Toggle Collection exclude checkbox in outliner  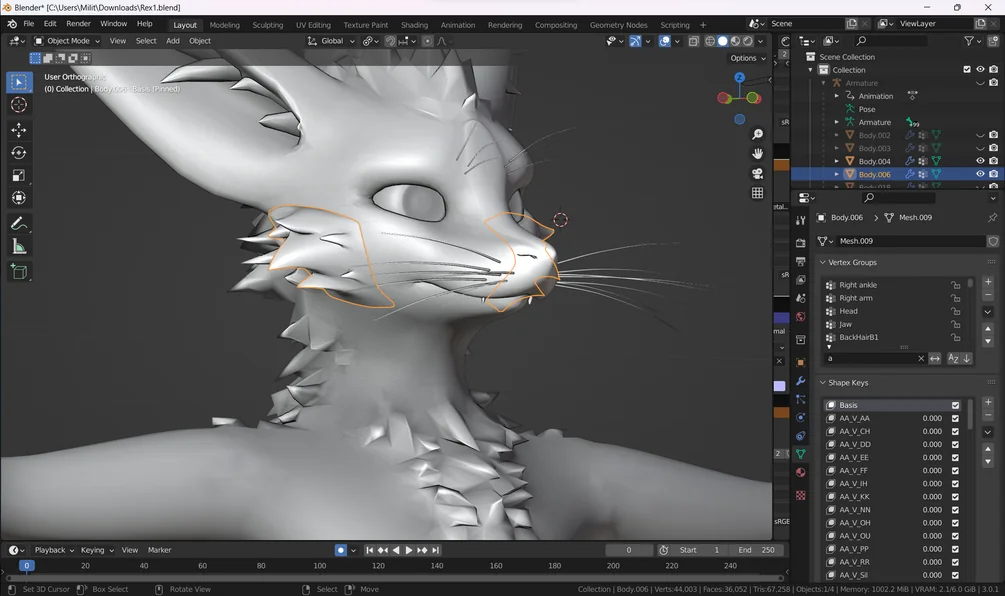click(967, 69)
